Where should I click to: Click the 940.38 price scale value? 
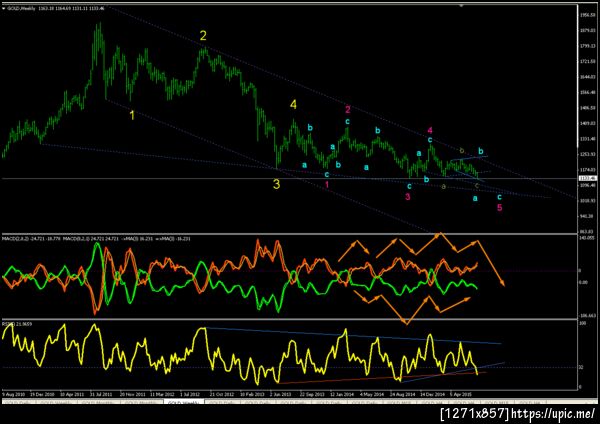pyautogui.click(x=587, y=216)
